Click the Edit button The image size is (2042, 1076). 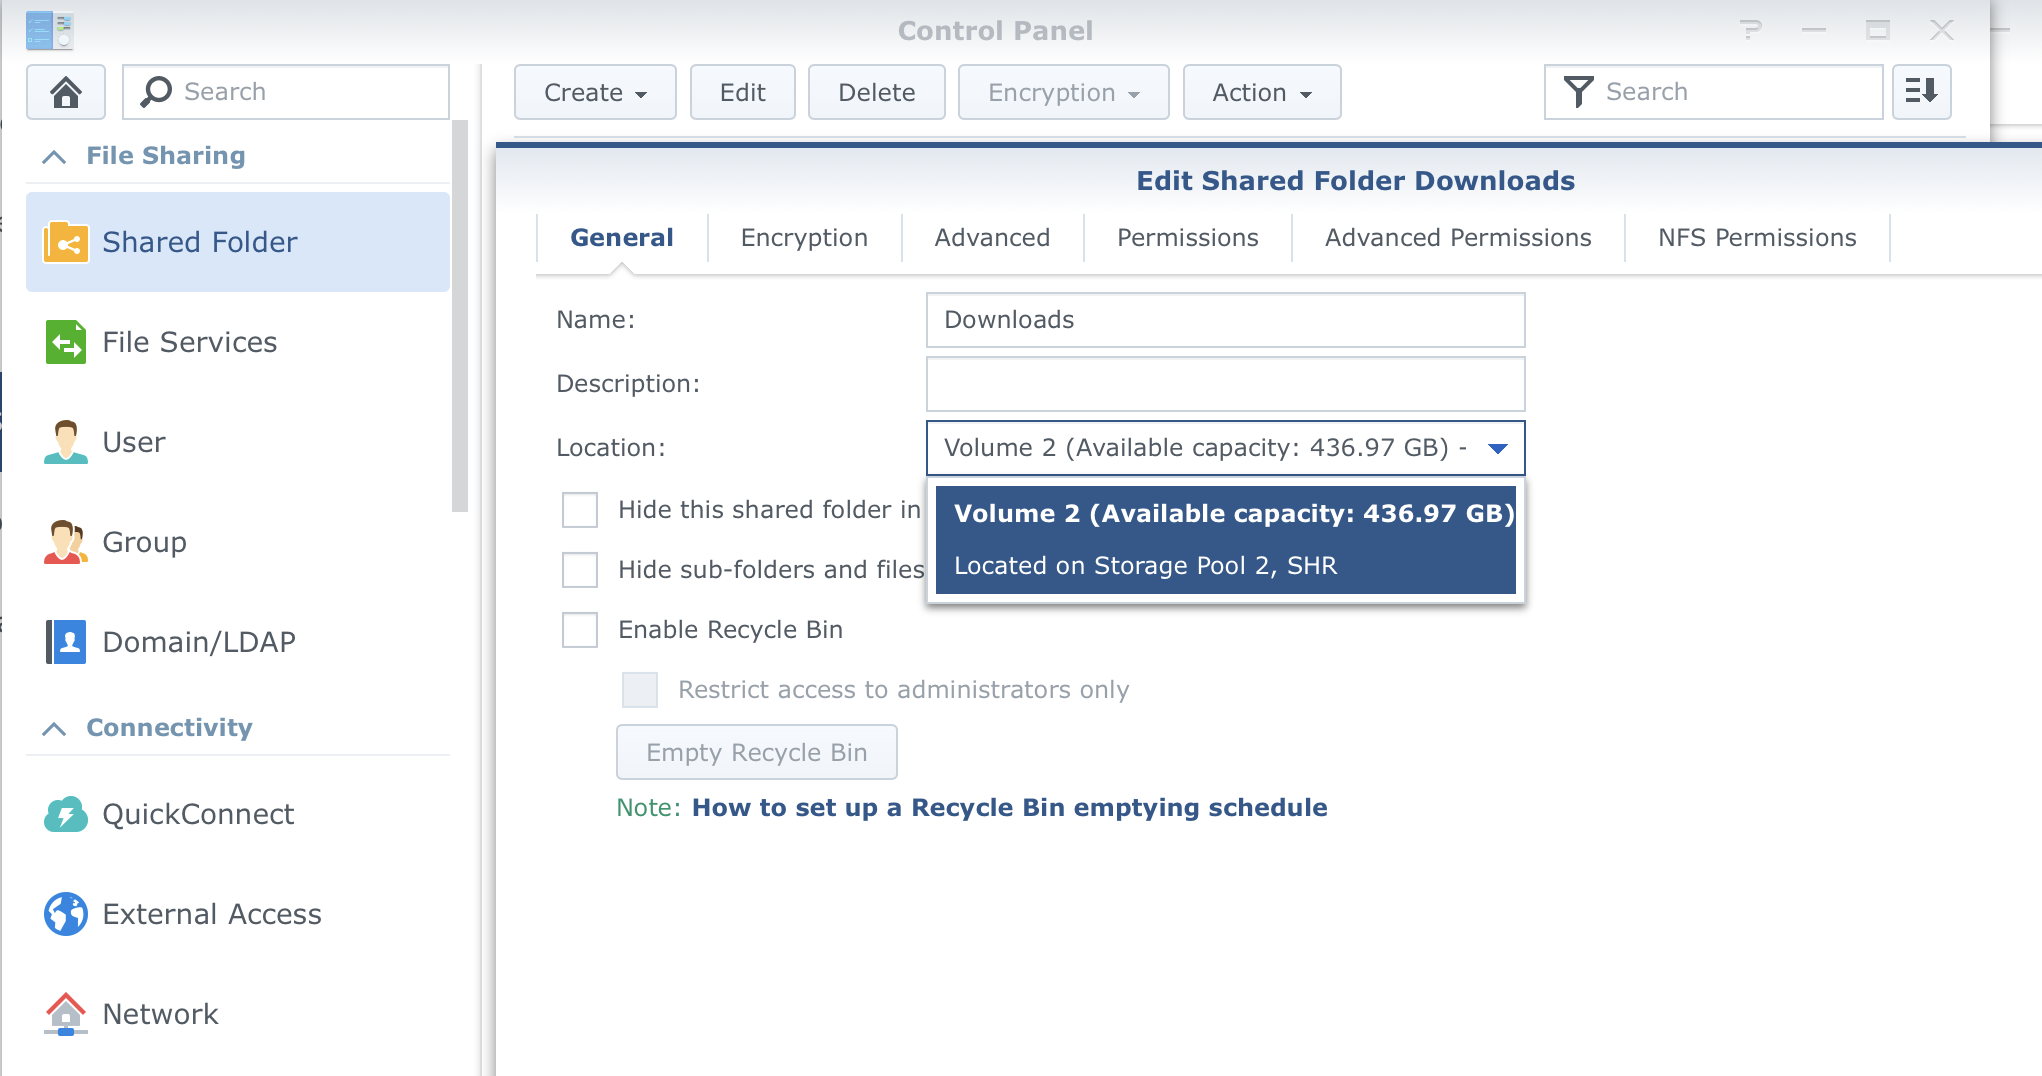743,92
